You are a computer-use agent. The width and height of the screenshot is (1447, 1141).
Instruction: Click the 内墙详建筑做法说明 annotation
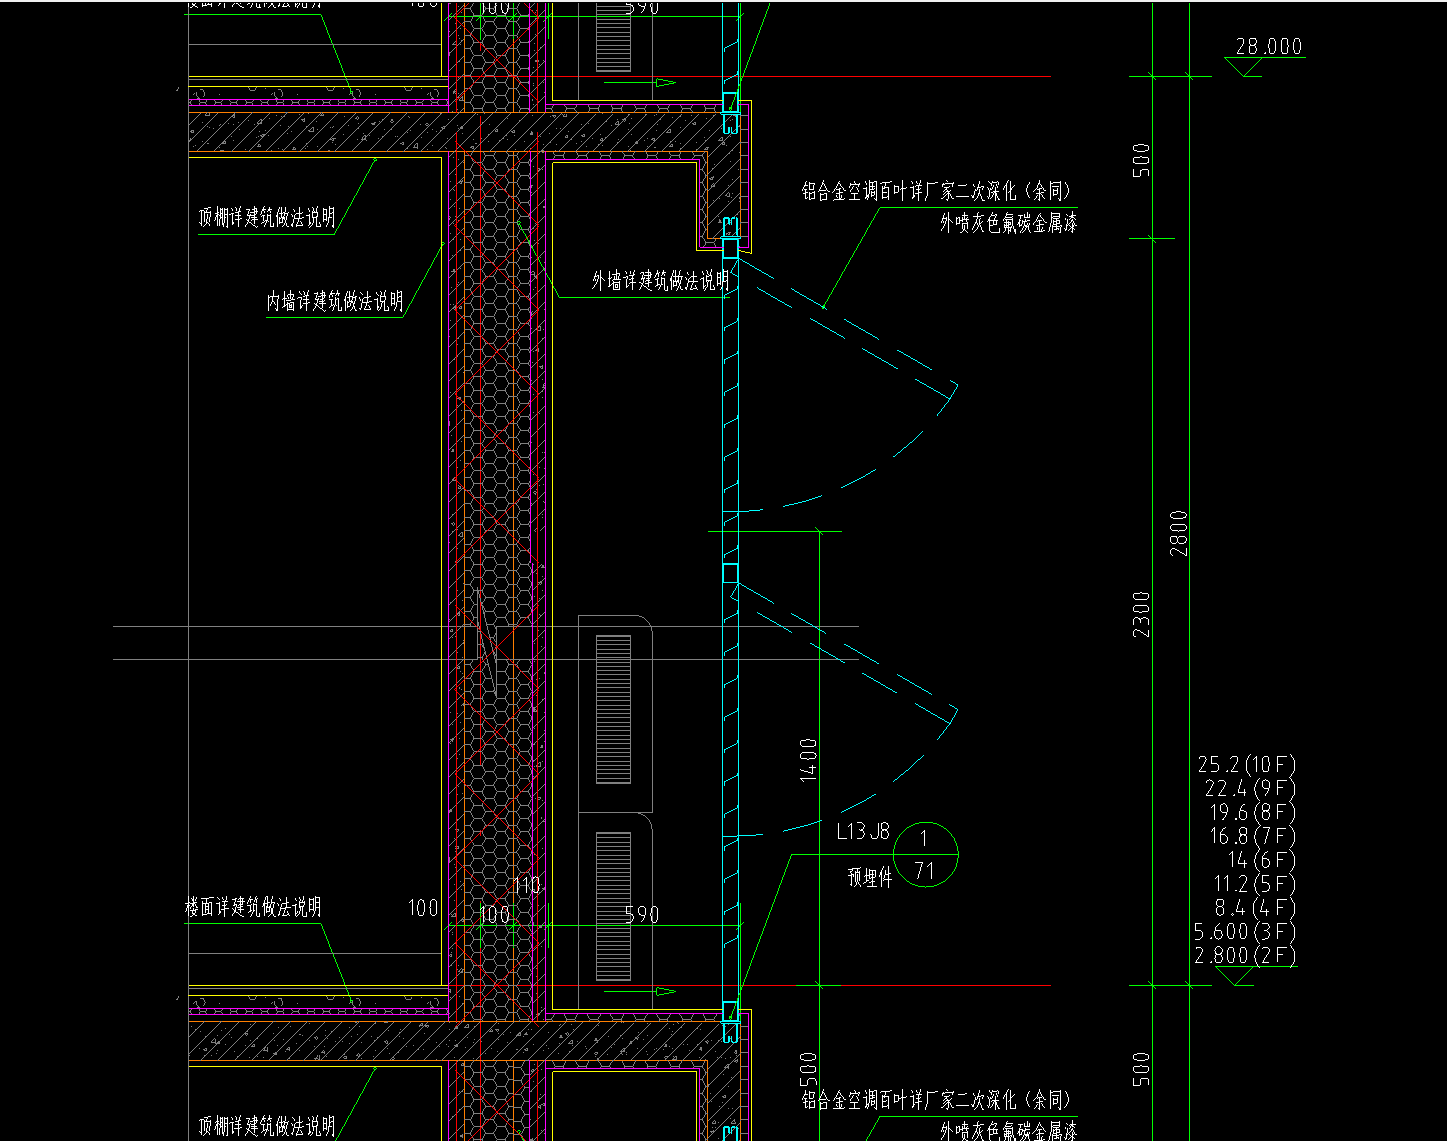tap(334, 301)
